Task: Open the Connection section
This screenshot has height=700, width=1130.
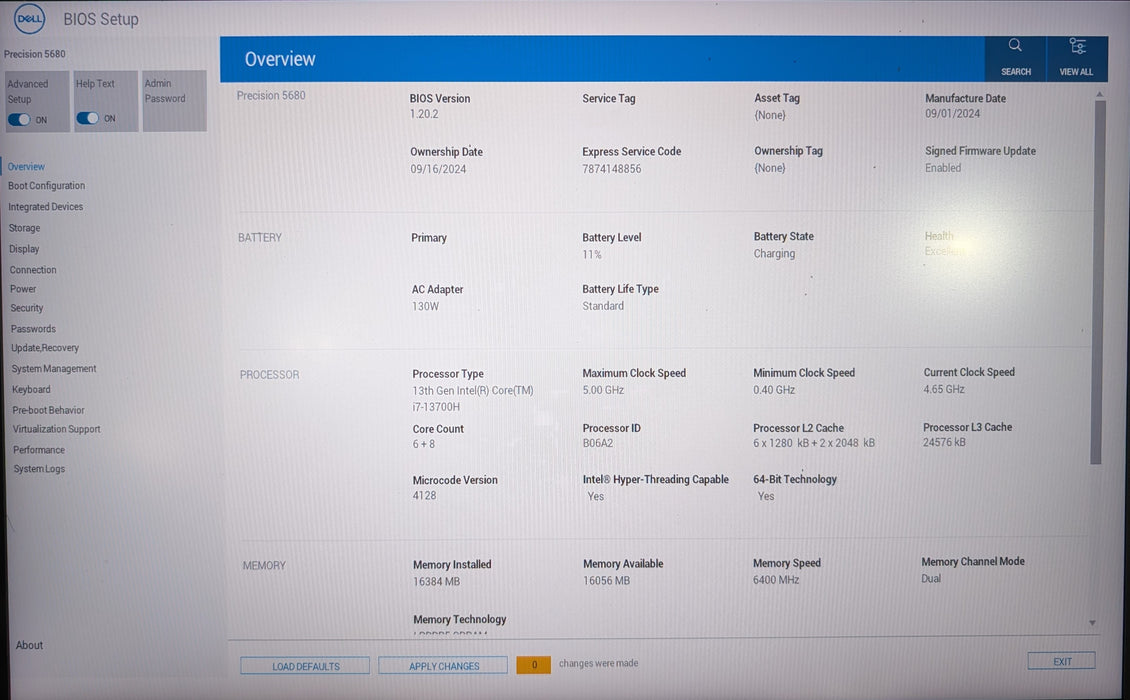Action: coord(32,270)
